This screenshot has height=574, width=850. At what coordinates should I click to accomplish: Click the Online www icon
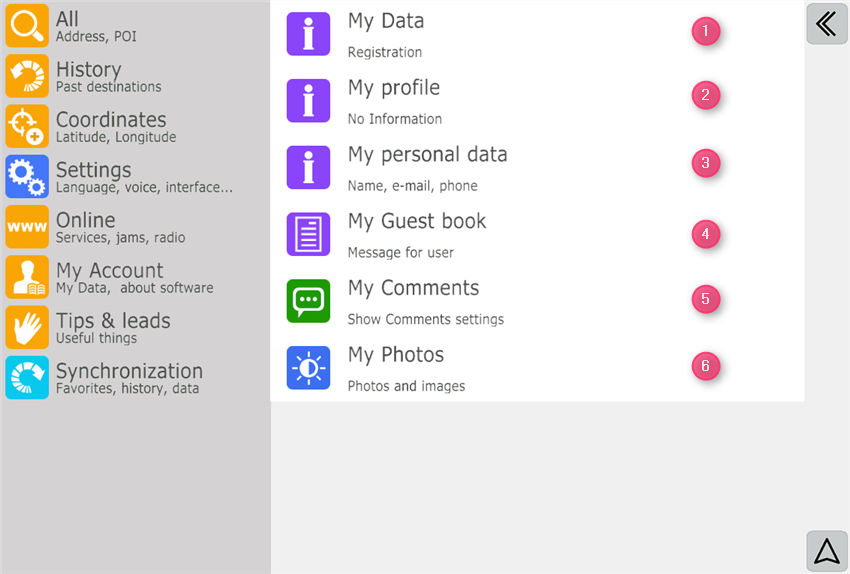click(x=27, y=227)
